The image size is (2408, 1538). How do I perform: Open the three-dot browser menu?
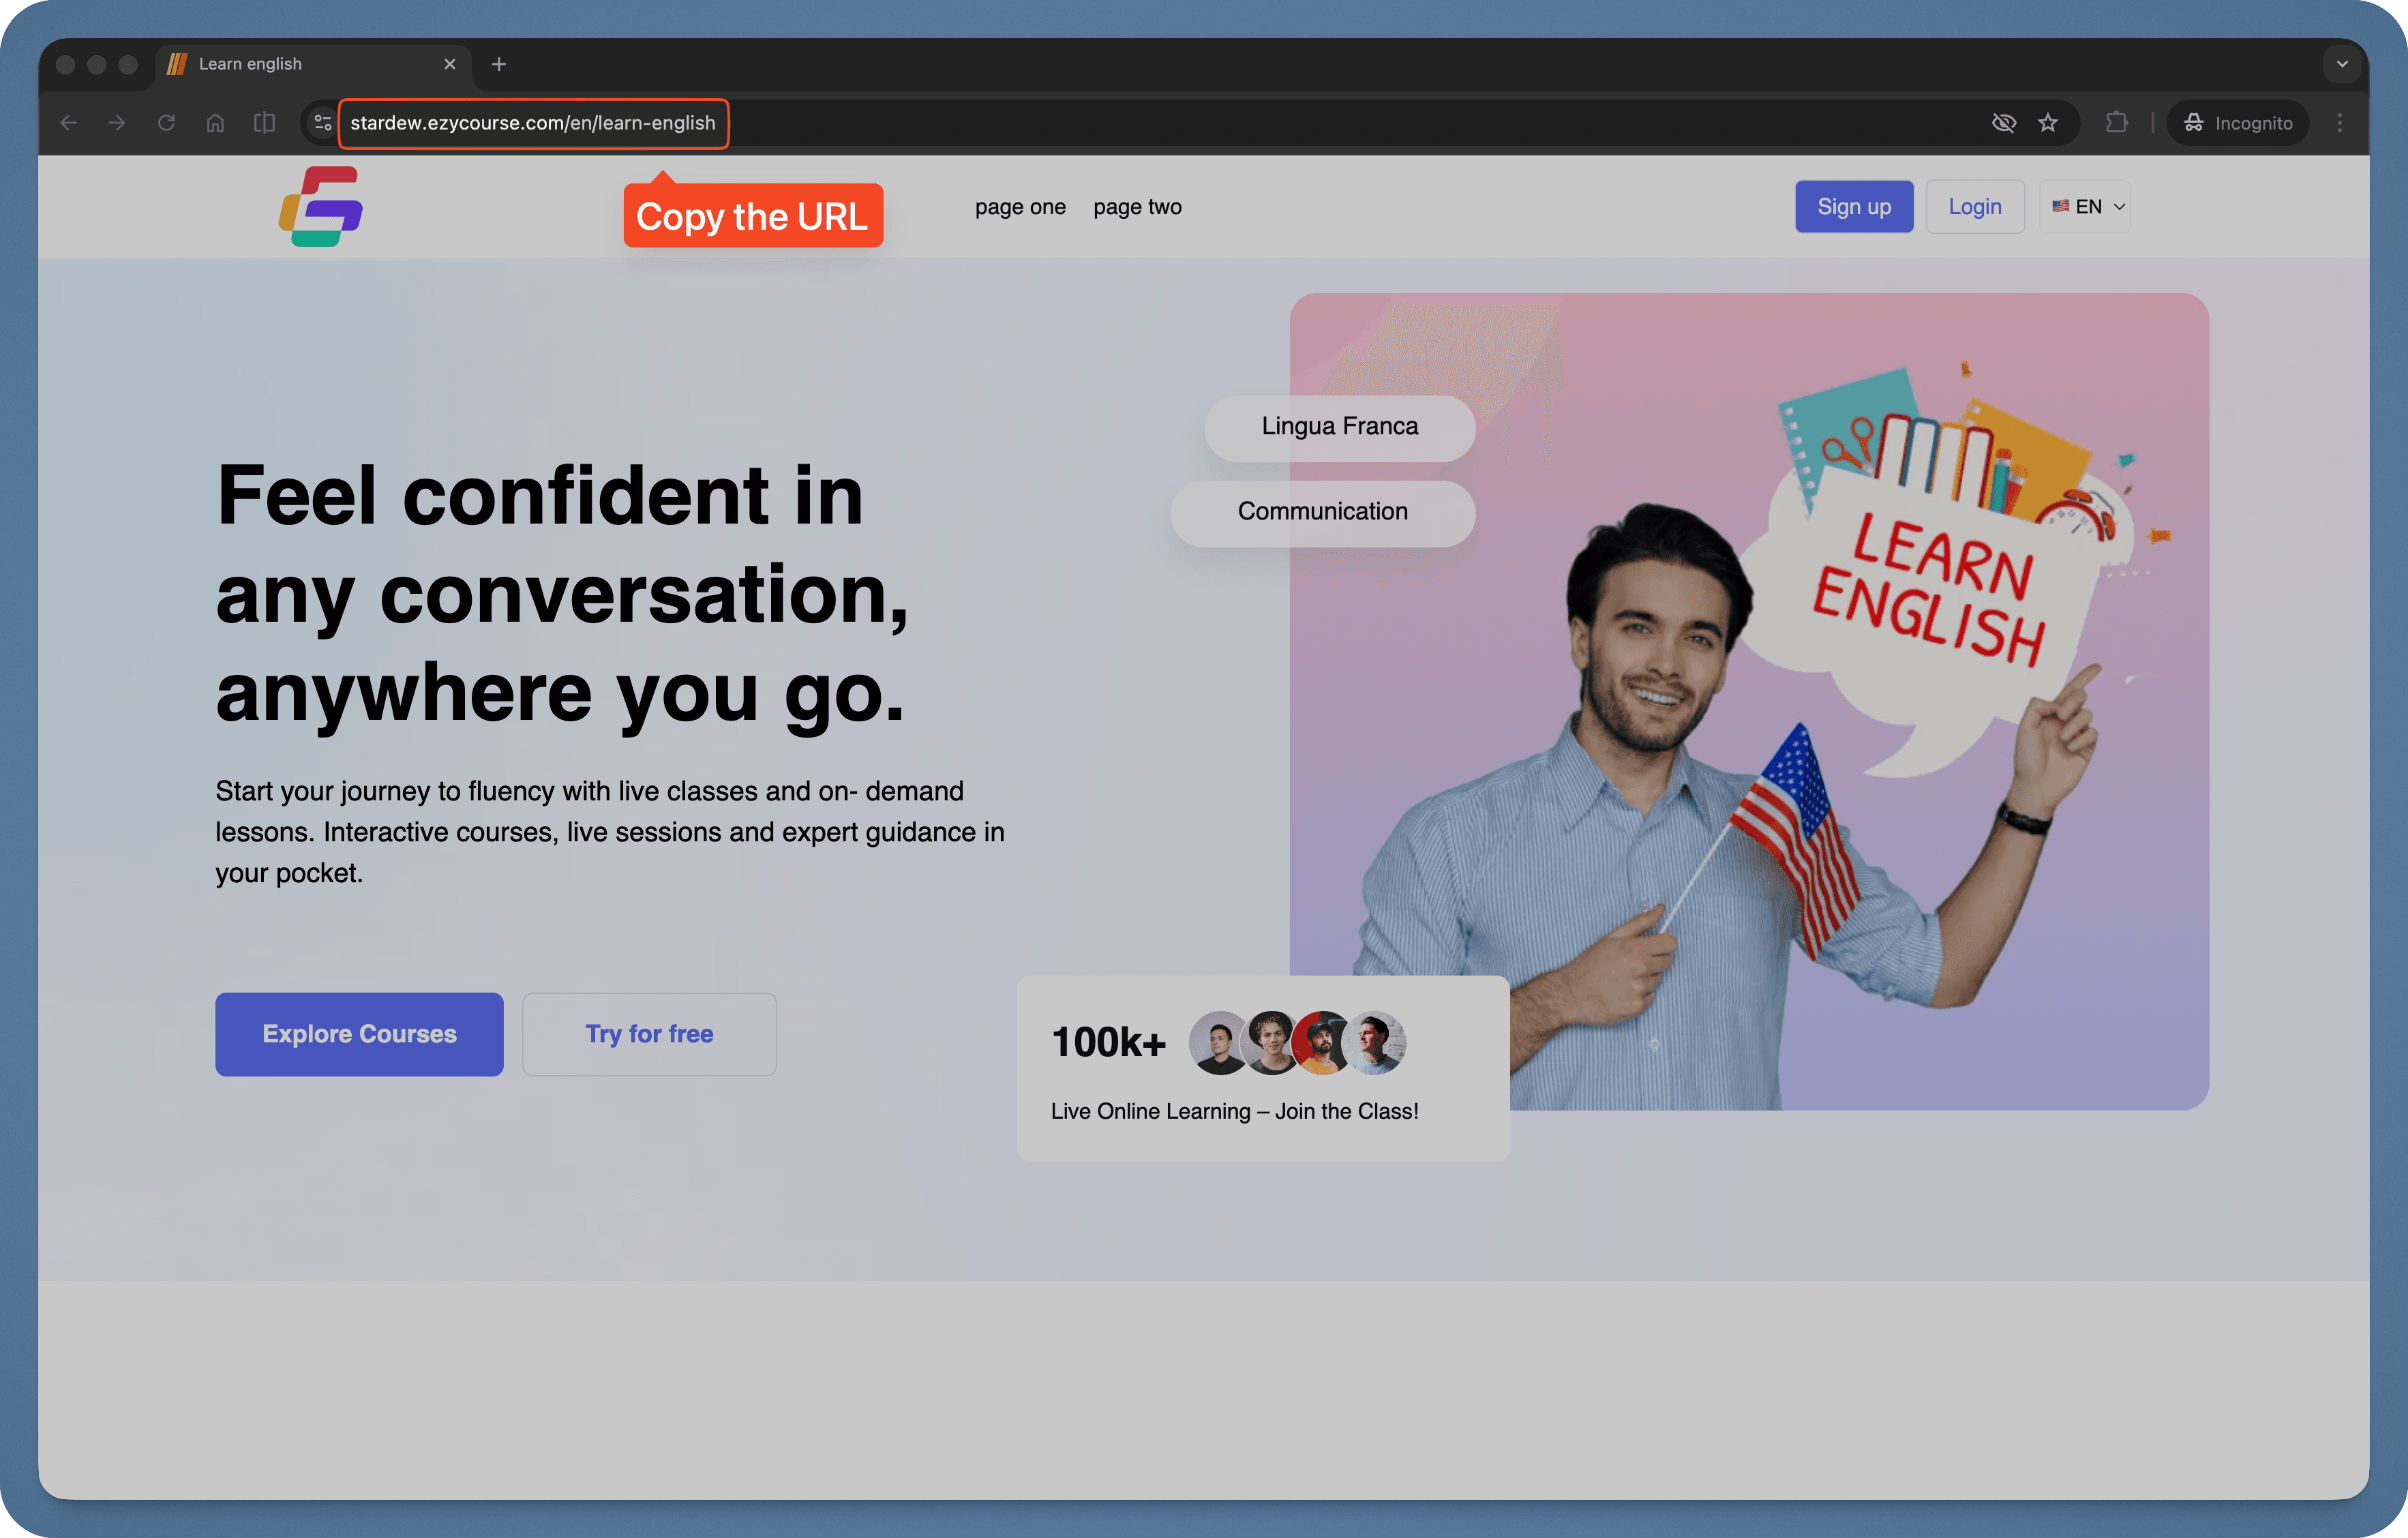point(2341,122)
